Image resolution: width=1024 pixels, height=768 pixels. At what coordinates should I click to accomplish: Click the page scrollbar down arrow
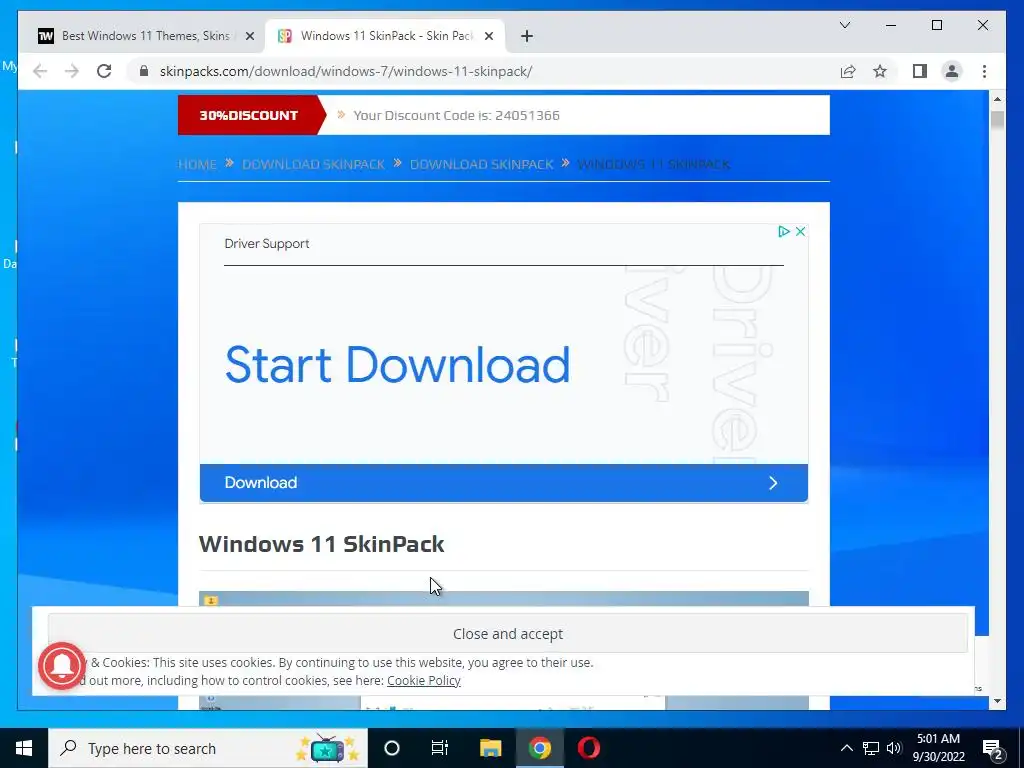997,701
